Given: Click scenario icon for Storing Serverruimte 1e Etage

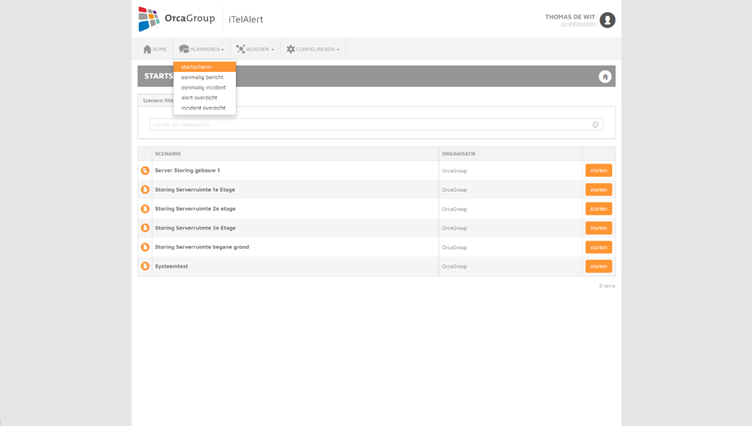Looking at the screenshot, I should (145, 189).
